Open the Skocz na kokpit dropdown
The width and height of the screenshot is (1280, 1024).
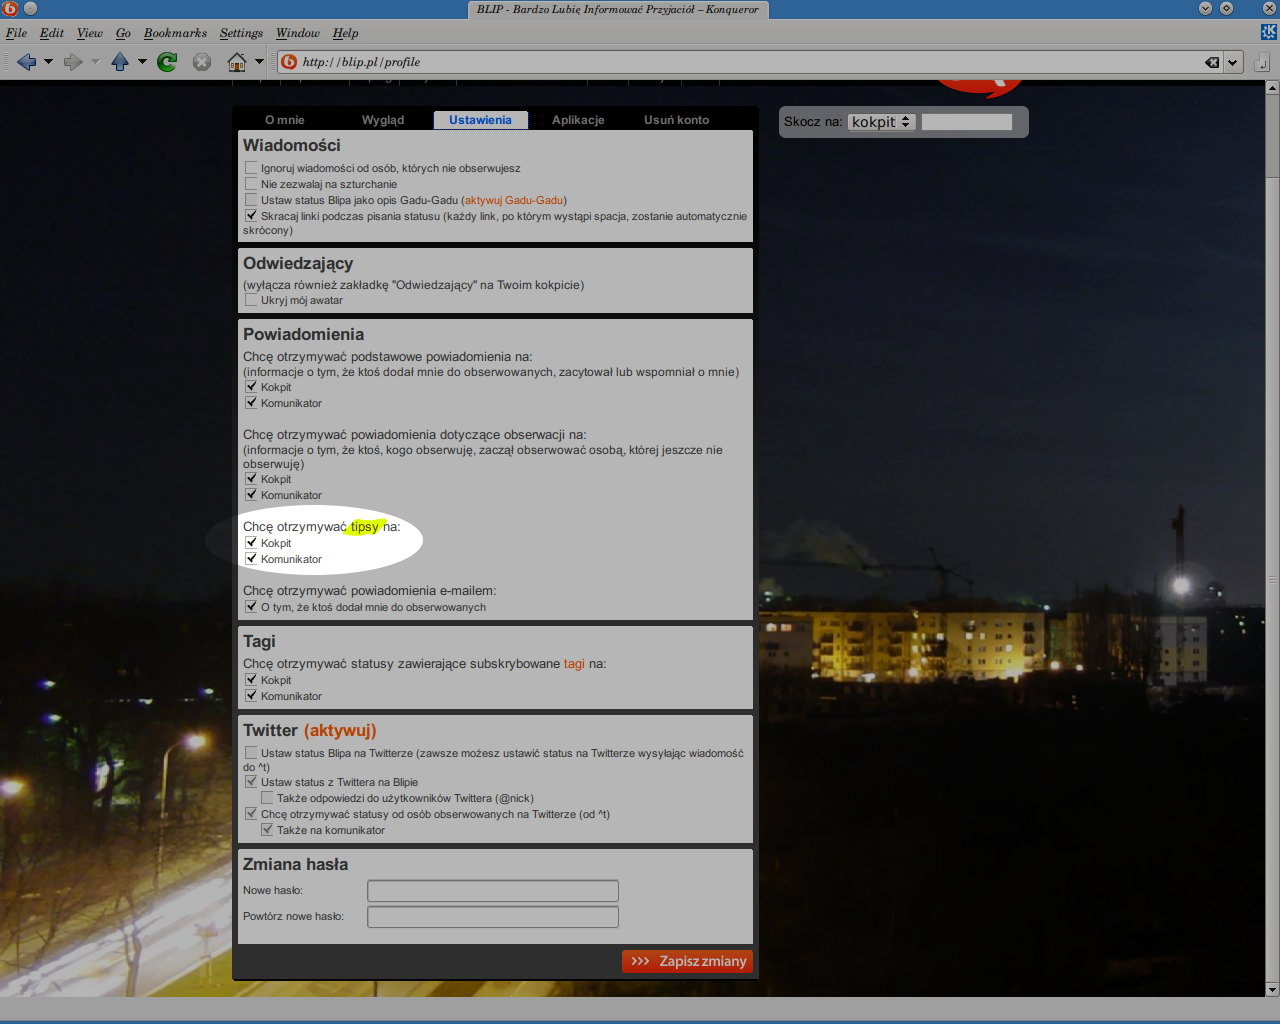click(882, 122)
